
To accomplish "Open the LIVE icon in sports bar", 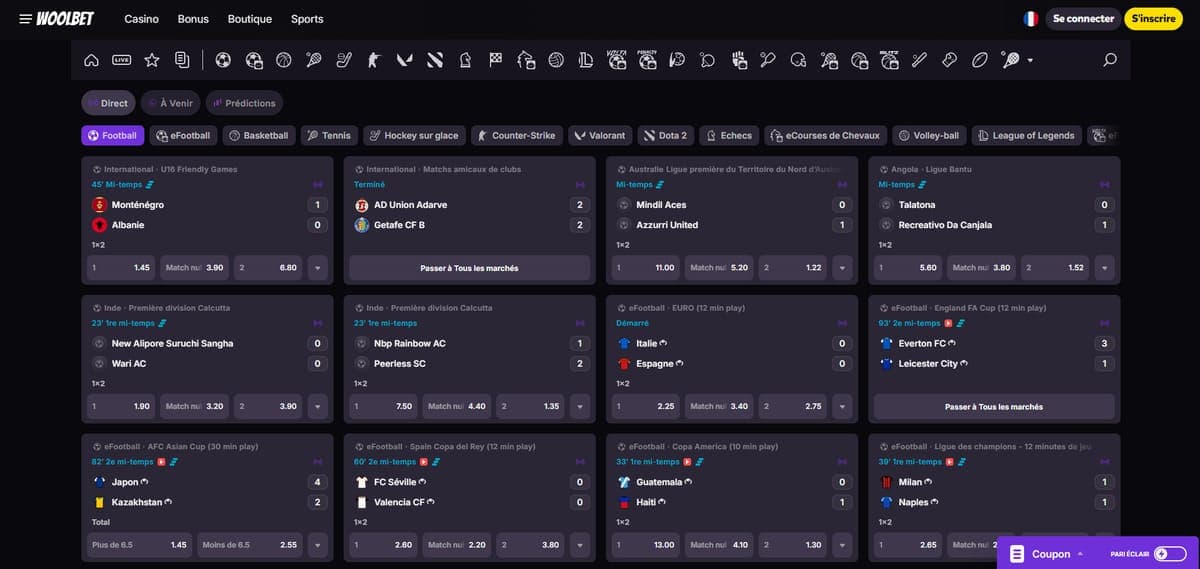I will click(122, 60).
